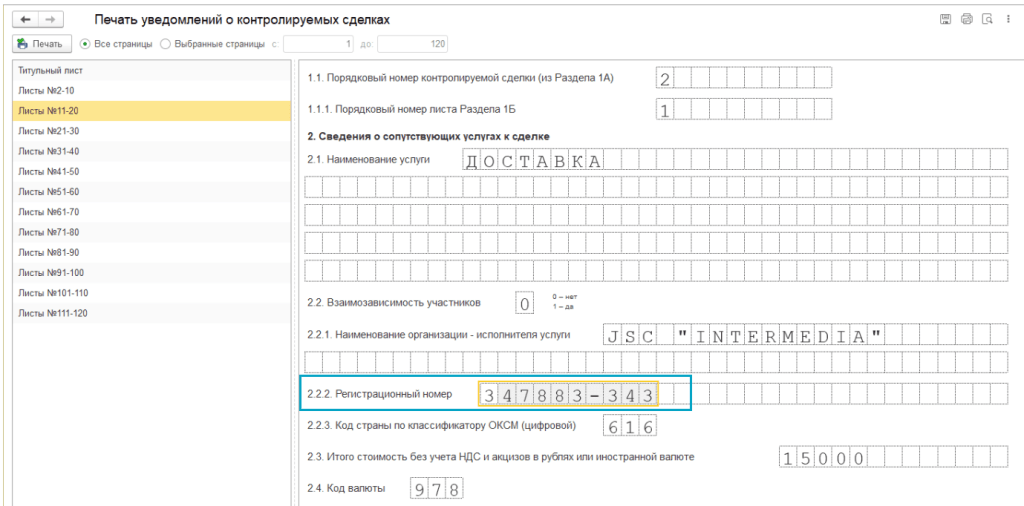The height and width of the screenshot is (506, 1024).
Task: Open the three-dots more options menu
Action: click(x=1007, y=19)
